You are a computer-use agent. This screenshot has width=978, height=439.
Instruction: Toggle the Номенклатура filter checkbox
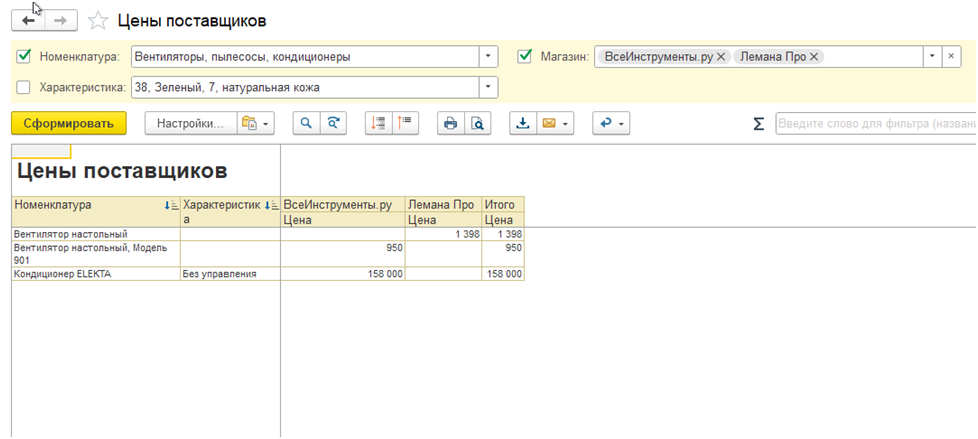25,57
